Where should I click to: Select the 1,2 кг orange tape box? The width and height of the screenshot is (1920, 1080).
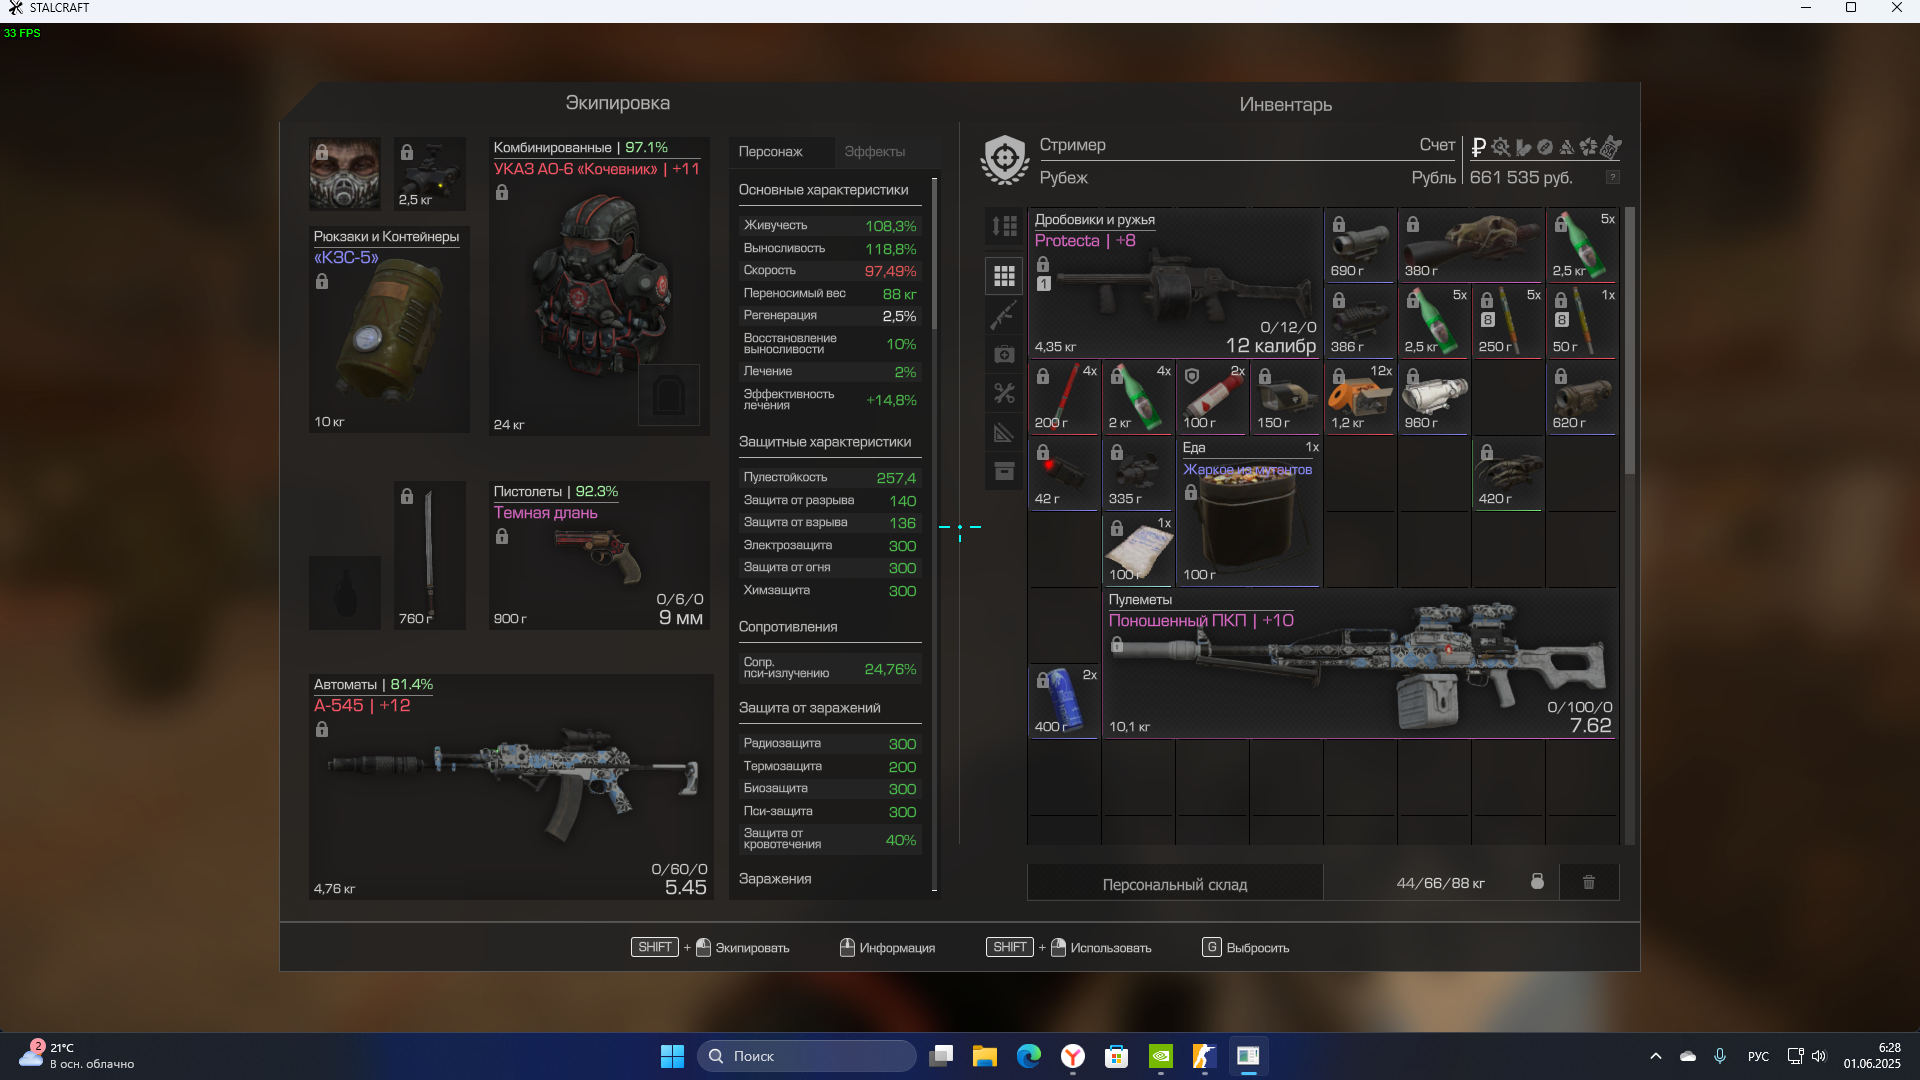[x=1360, y=398]
